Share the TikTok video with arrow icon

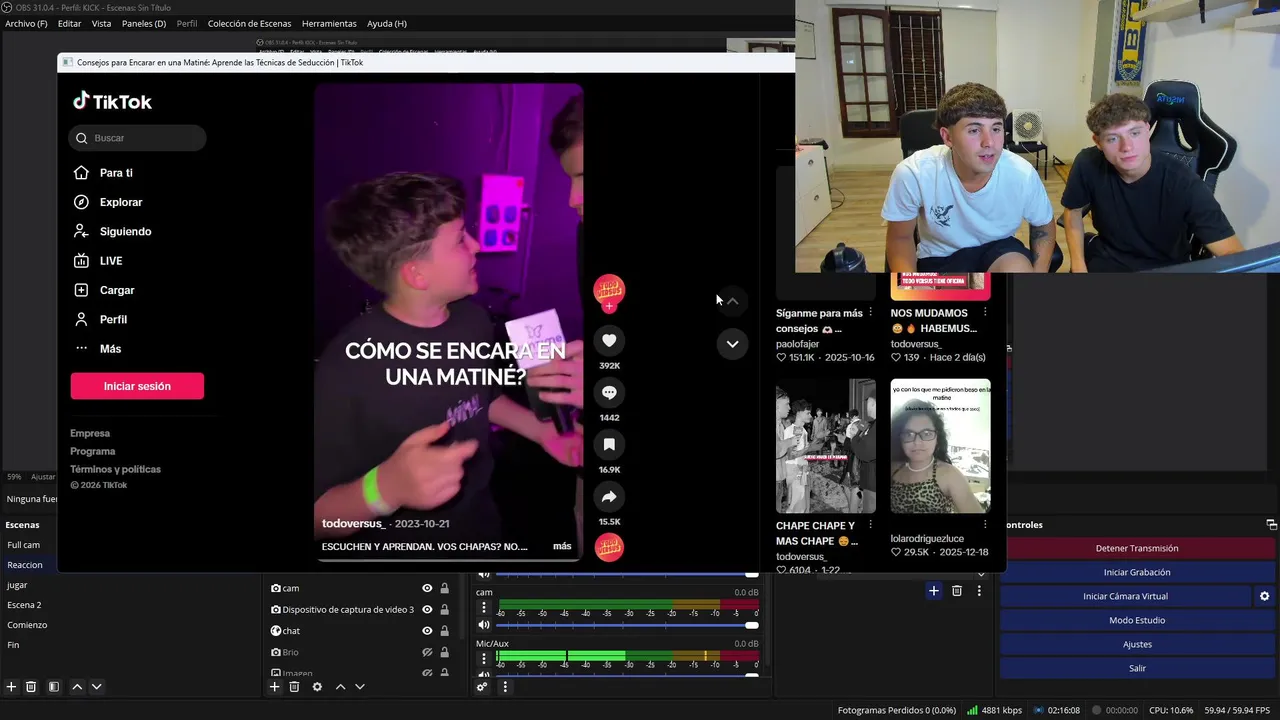(609, 497)
